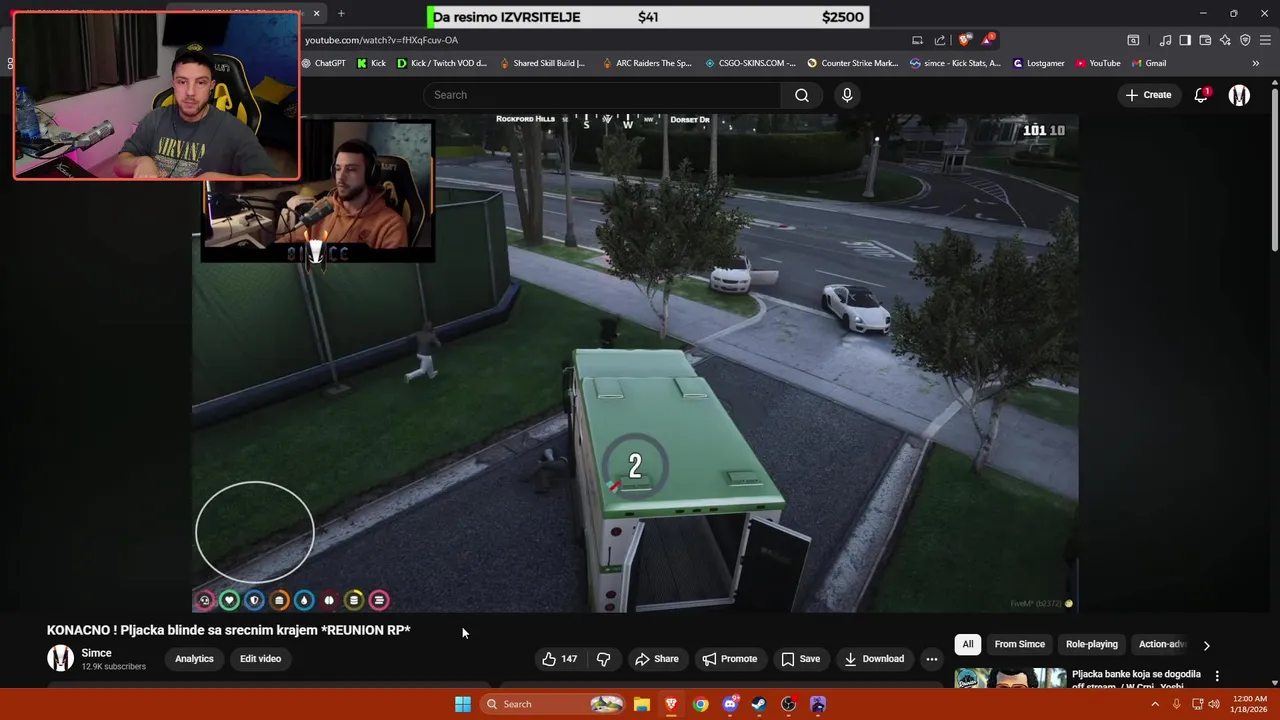Open Leo AI sparkle icon

1225,40
